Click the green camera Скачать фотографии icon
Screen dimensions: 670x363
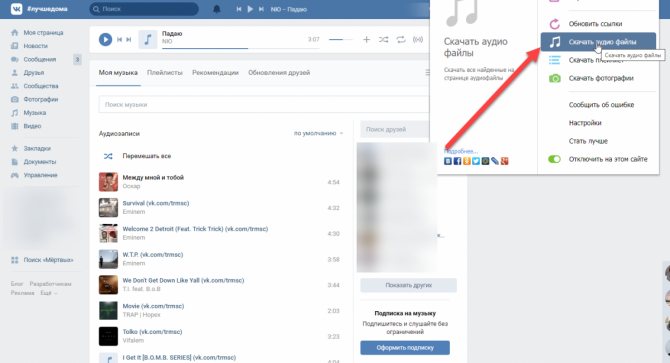click(554, 78)
